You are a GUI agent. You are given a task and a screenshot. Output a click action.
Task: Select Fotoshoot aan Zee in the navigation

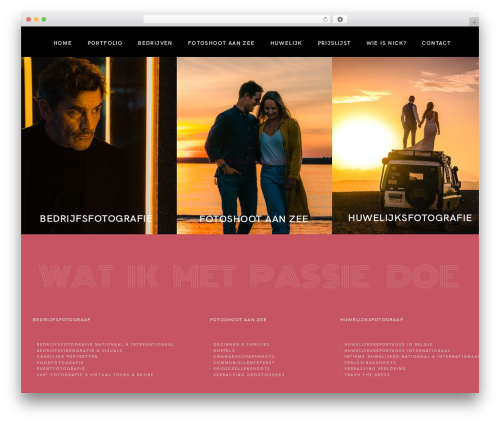(221, 43)
